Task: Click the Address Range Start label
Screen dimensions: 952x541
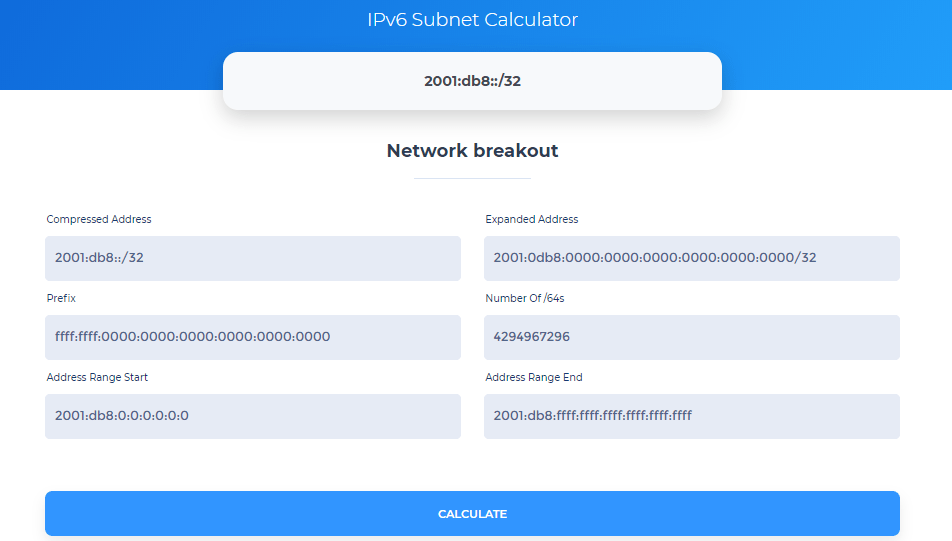Action: pos(97,377)
